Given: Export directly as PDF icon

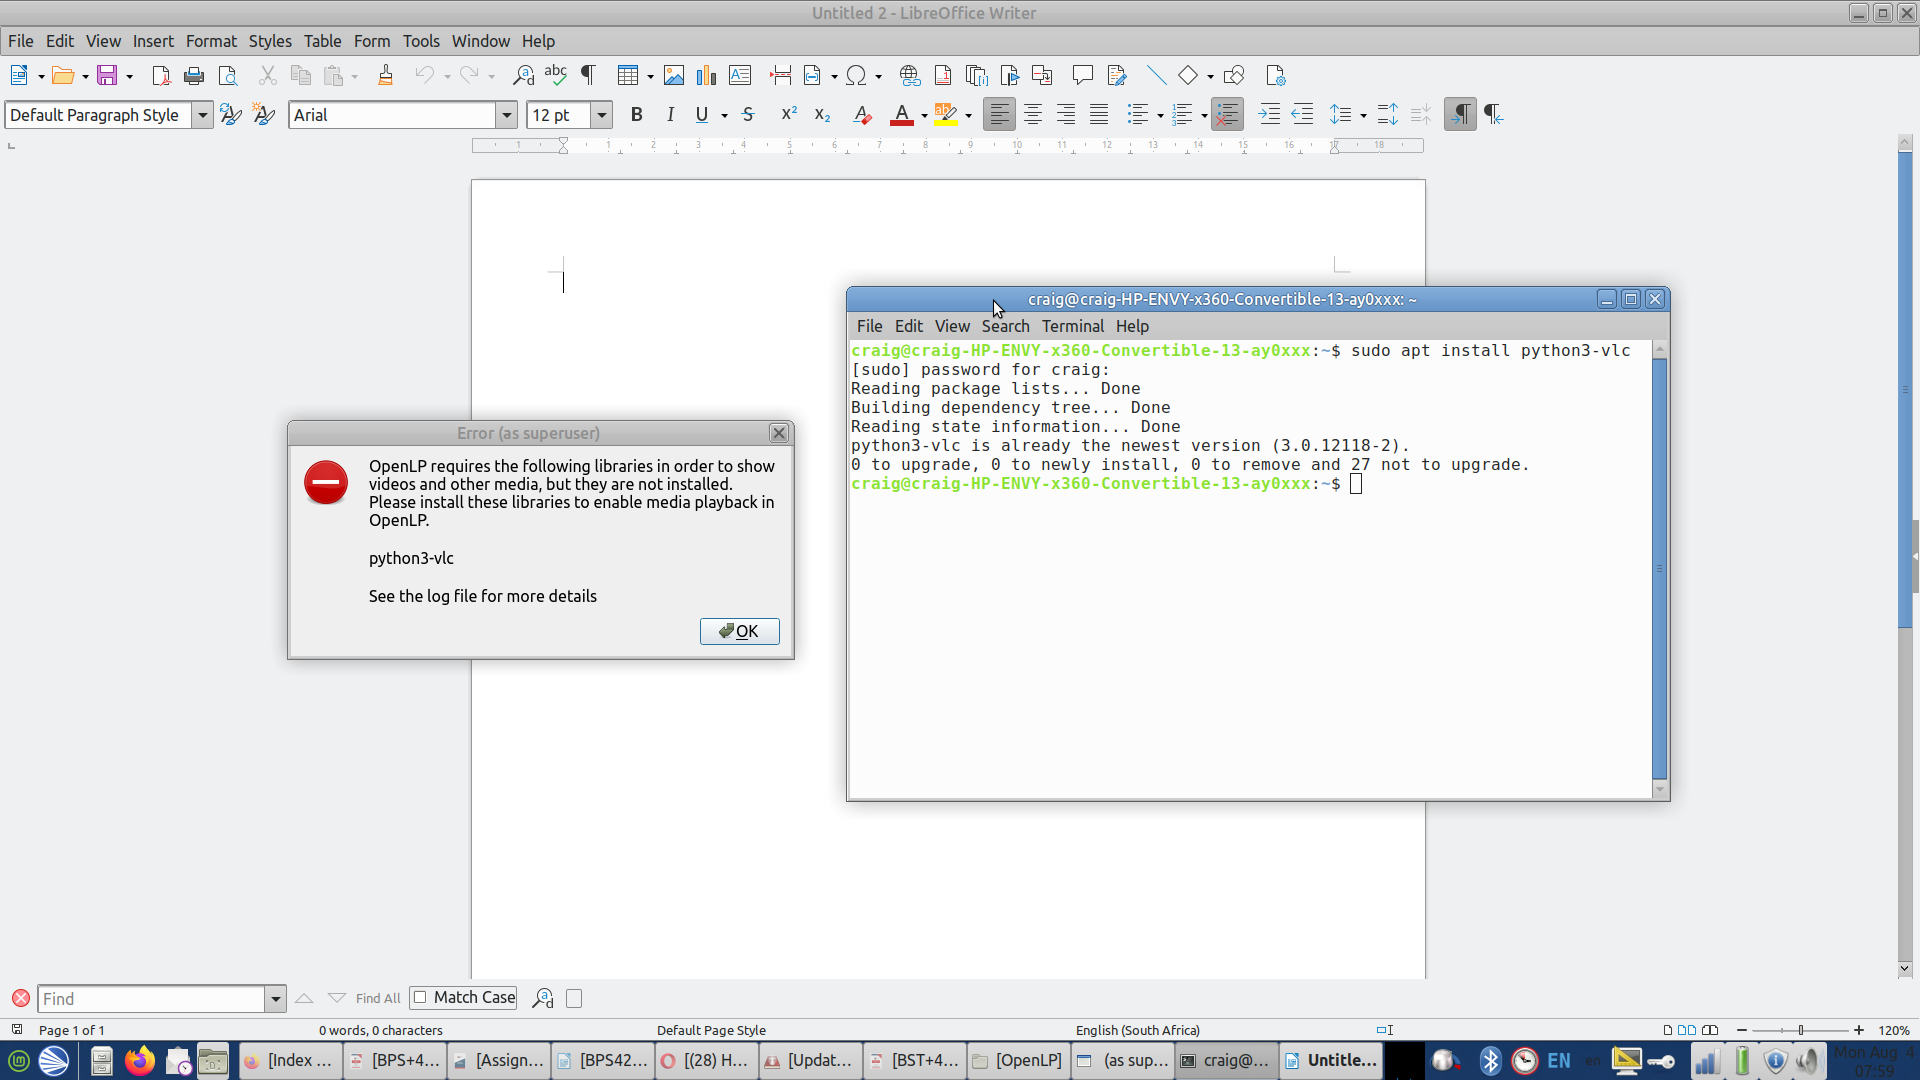Looking at the screenshot, I should tap(160, 76).
